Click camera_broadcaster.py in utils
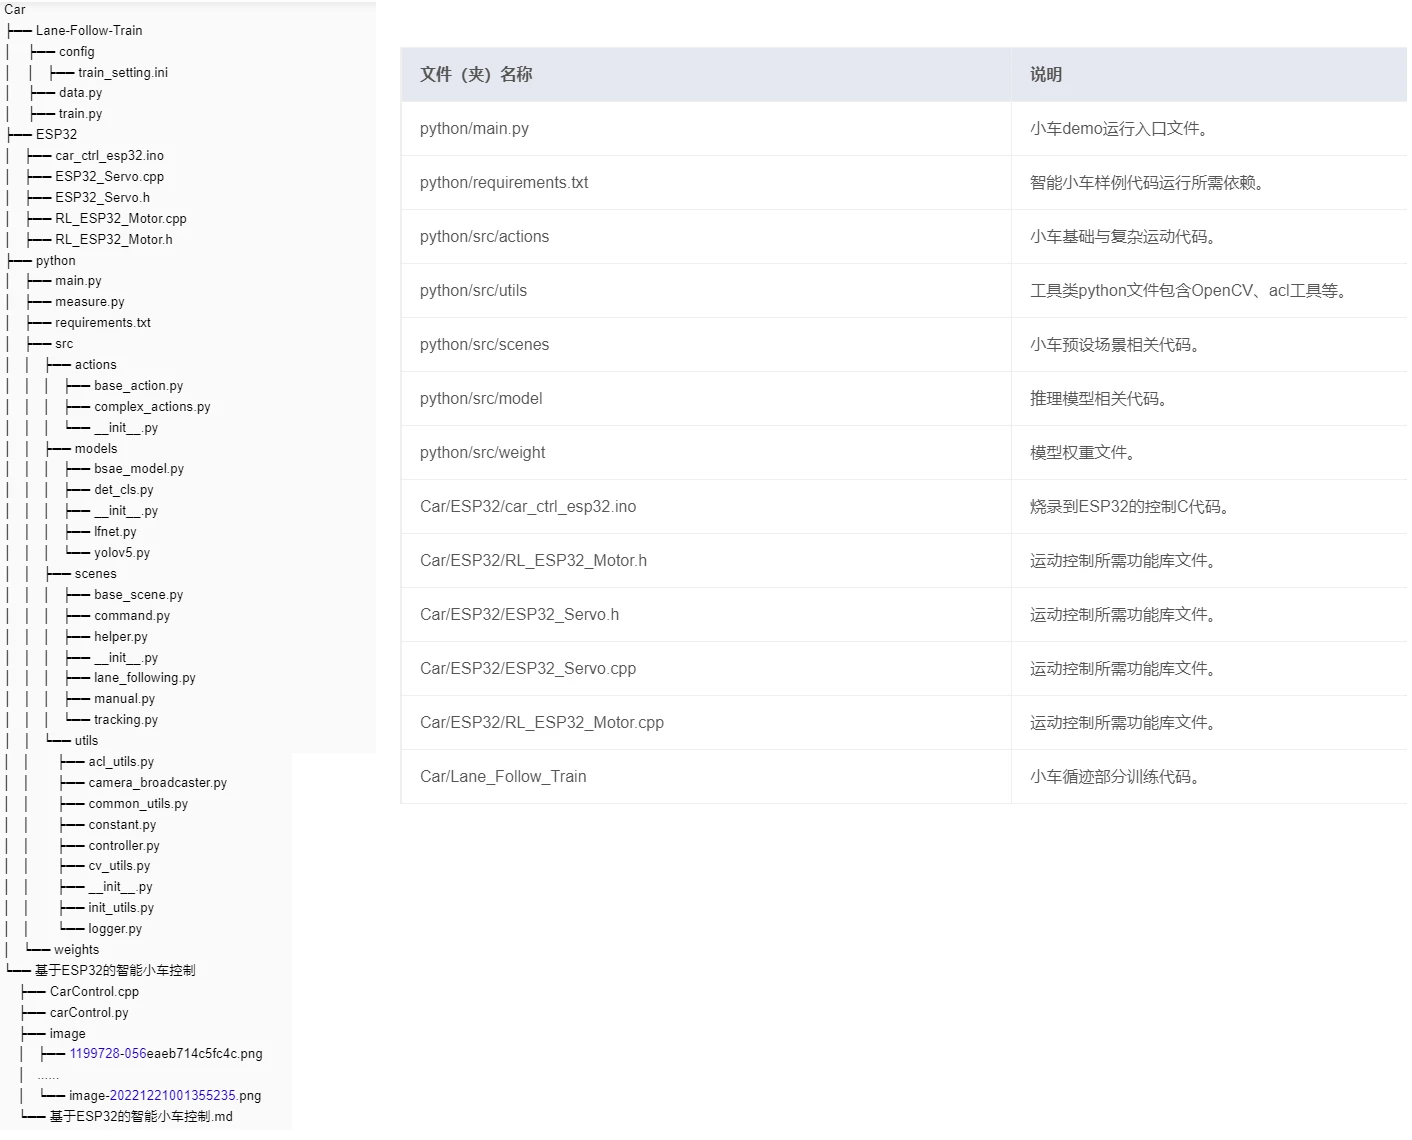 tap(157, 782)
